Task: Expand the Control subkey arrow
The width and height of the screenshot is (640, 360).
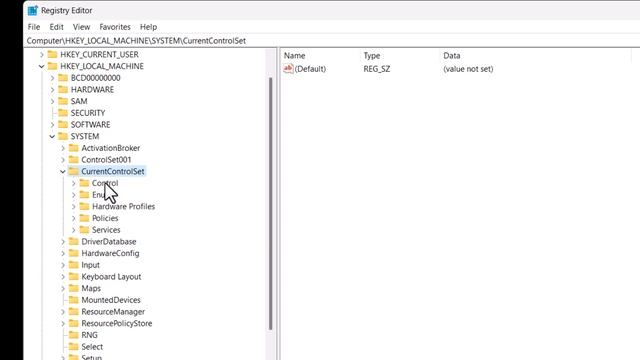Action: 73,183
